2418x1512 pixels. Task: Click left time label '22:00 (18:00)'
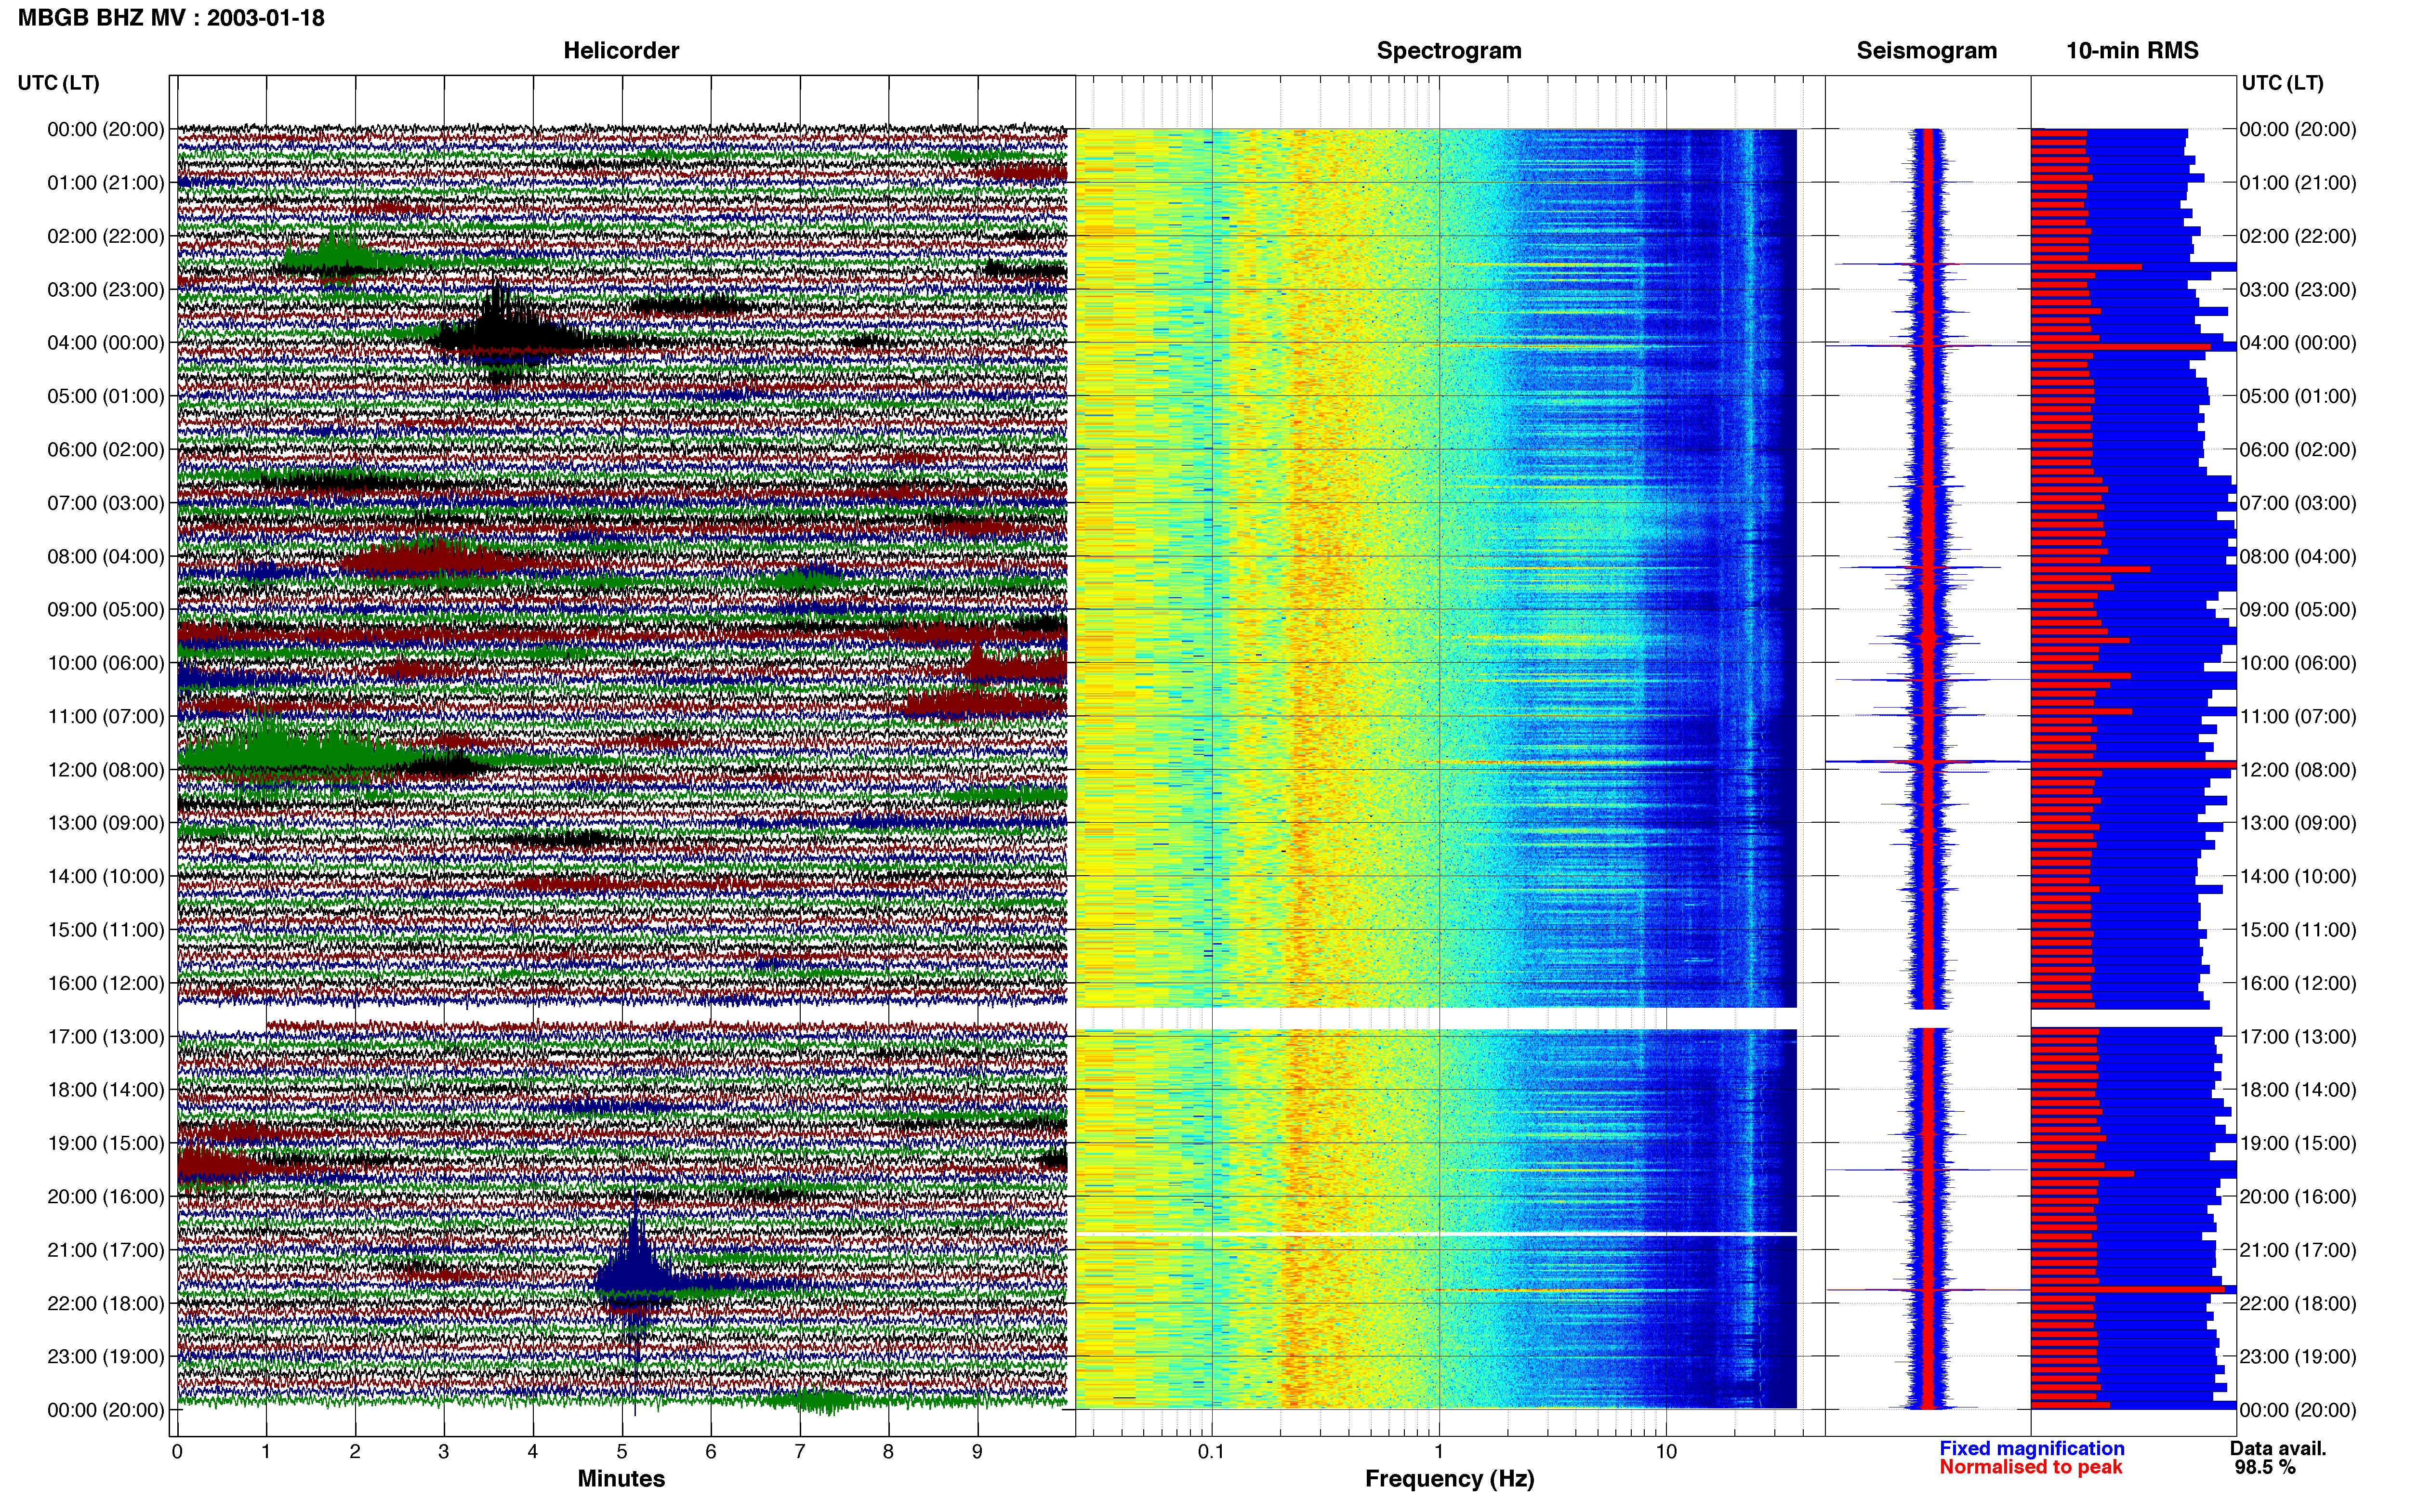tap(106, 1304)
